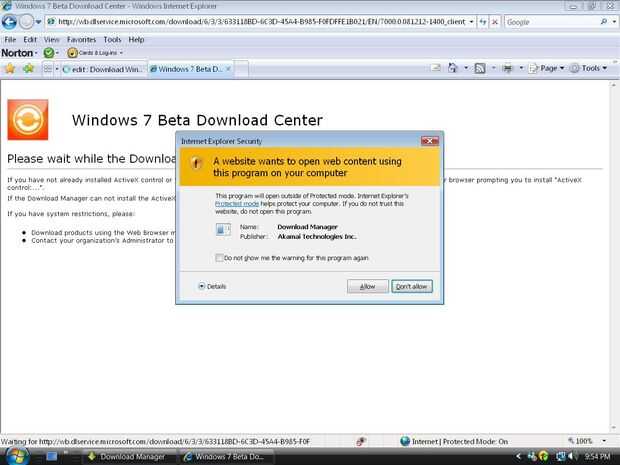
Task: Close the Internet Explorer Security dialog
Action: (x=429, y=141)
